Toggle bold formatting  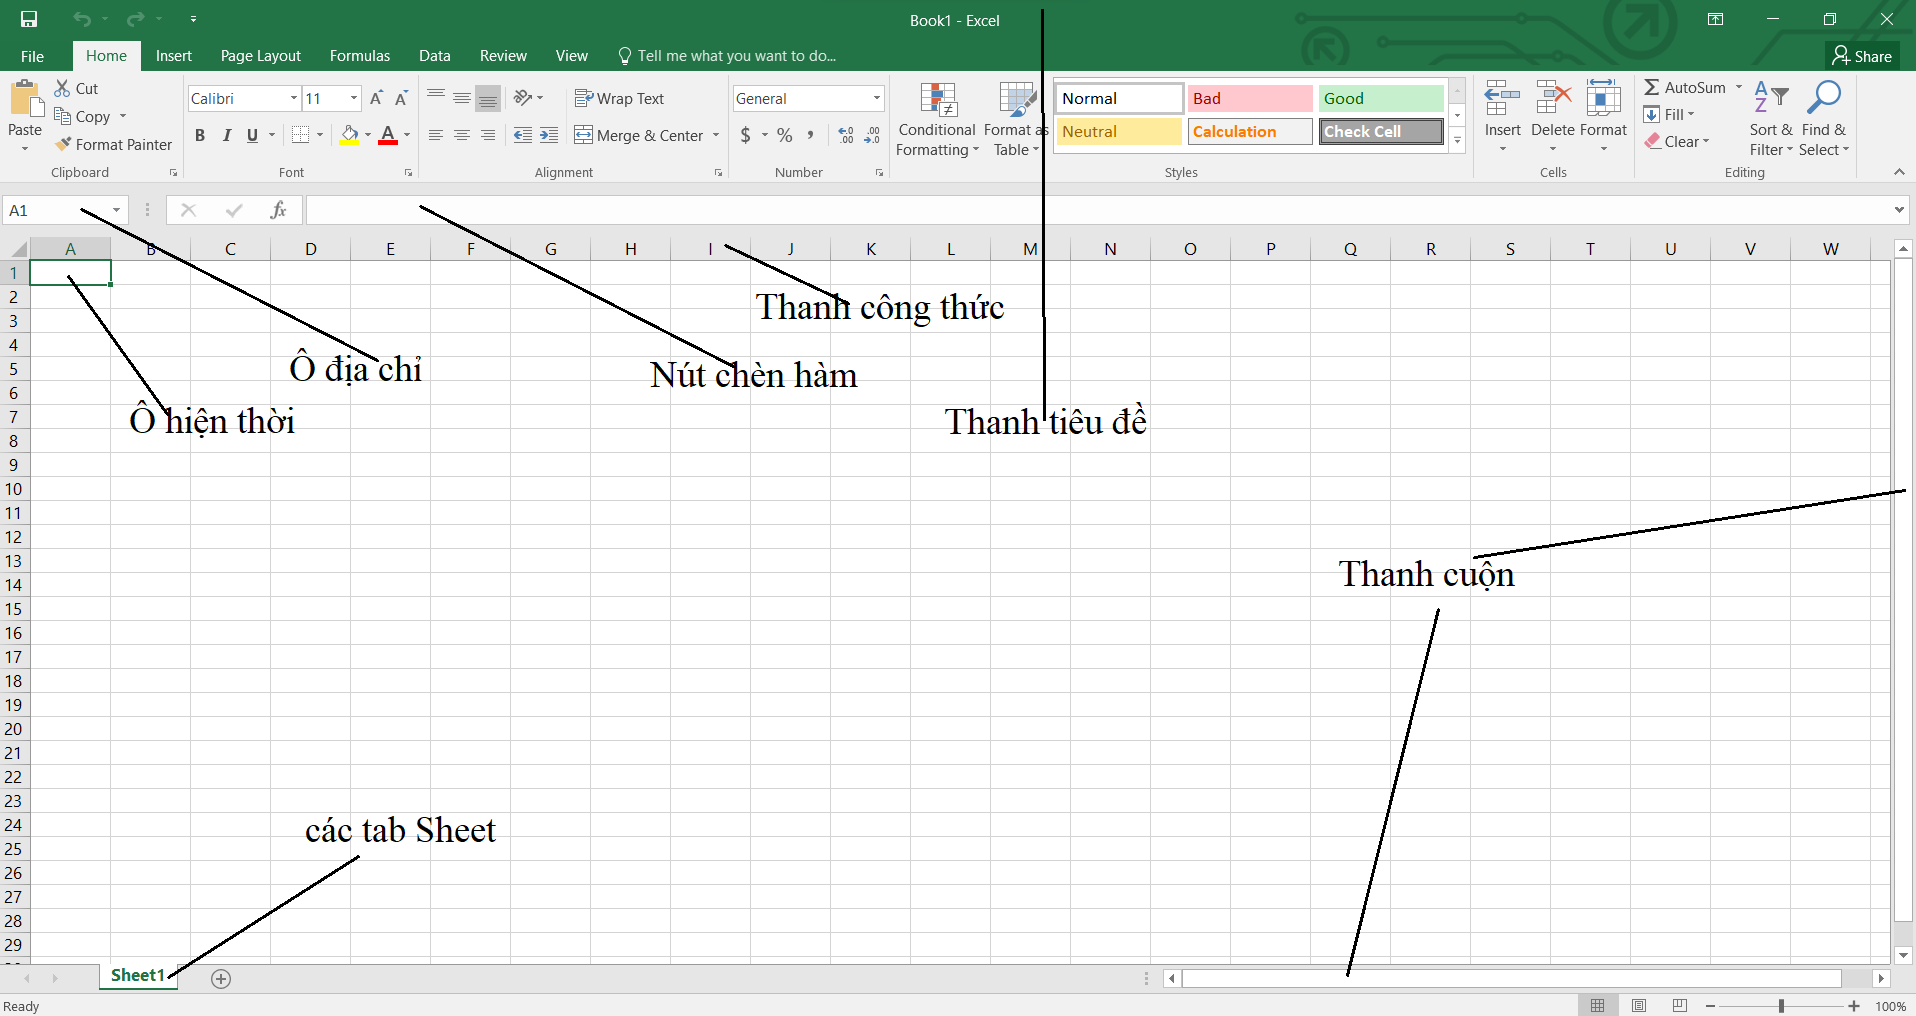coord(199,135)
